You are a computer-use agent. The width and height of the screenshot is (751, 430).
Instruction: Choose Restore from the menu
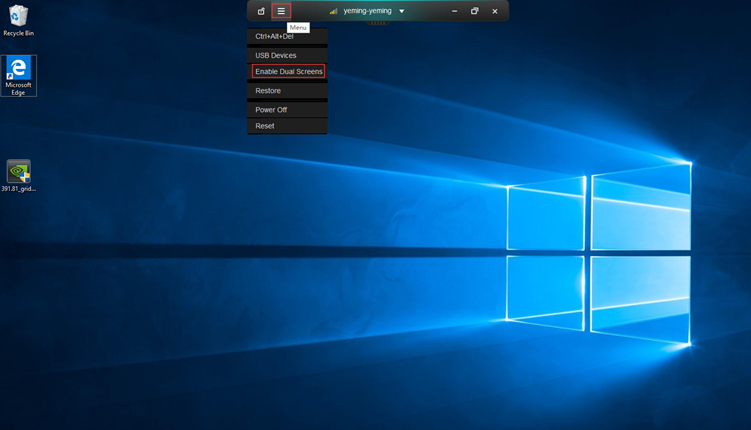(268, 91)
